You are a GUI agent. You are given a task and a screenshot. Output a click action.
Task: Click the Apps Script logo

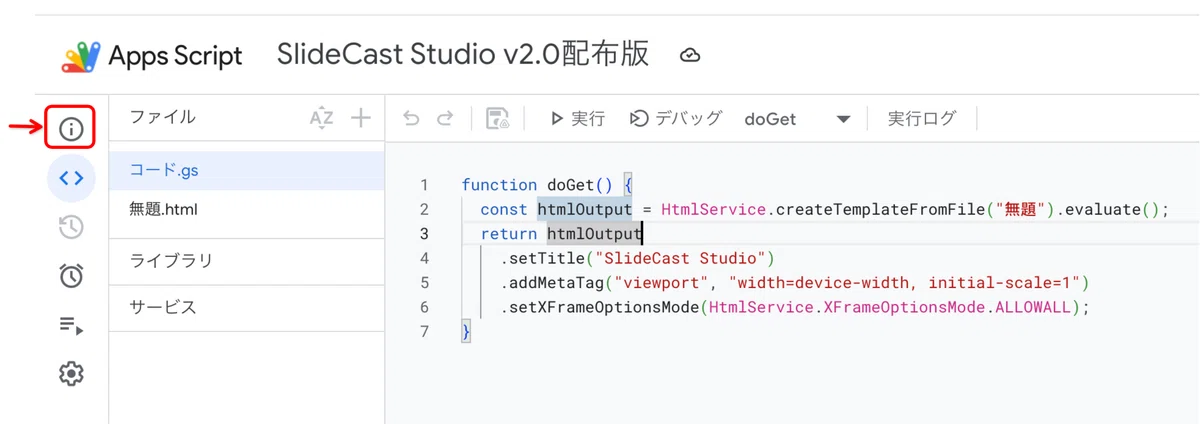pyautogui.click(x=81, y=56)
